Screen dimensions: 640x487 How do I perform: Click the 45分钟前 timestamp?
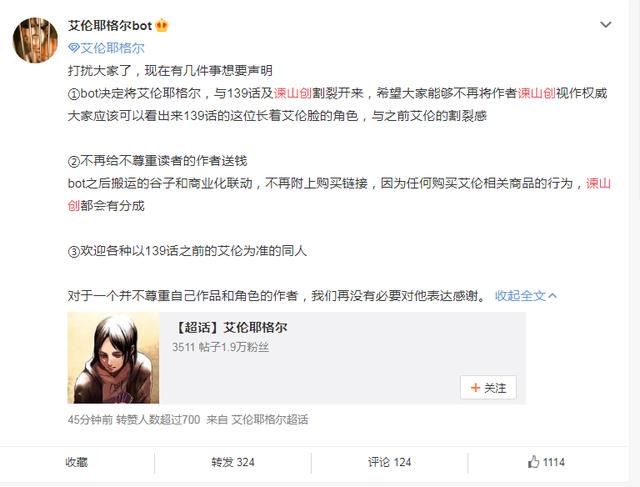90,420
